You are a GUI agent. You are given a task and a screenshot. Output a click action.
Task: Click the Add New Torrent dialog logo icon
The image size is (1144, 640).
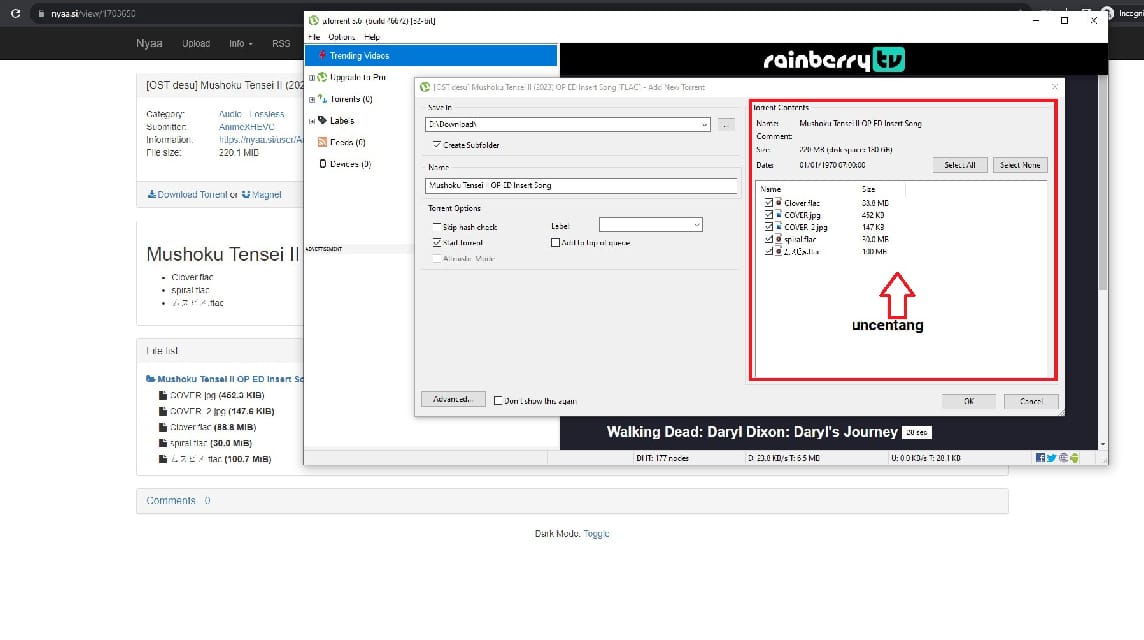point(425,87)
